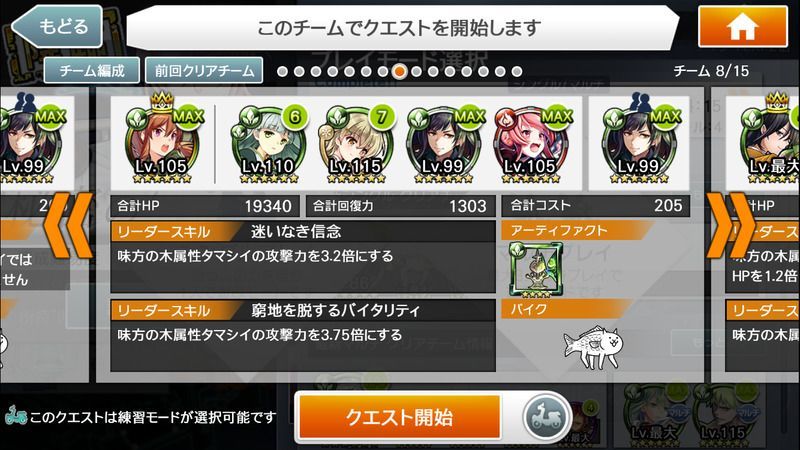Select the last team page dot
Image resolution: width=800 pixels, height=450 pixels.
pyautogui.click(x=517, y=71)
